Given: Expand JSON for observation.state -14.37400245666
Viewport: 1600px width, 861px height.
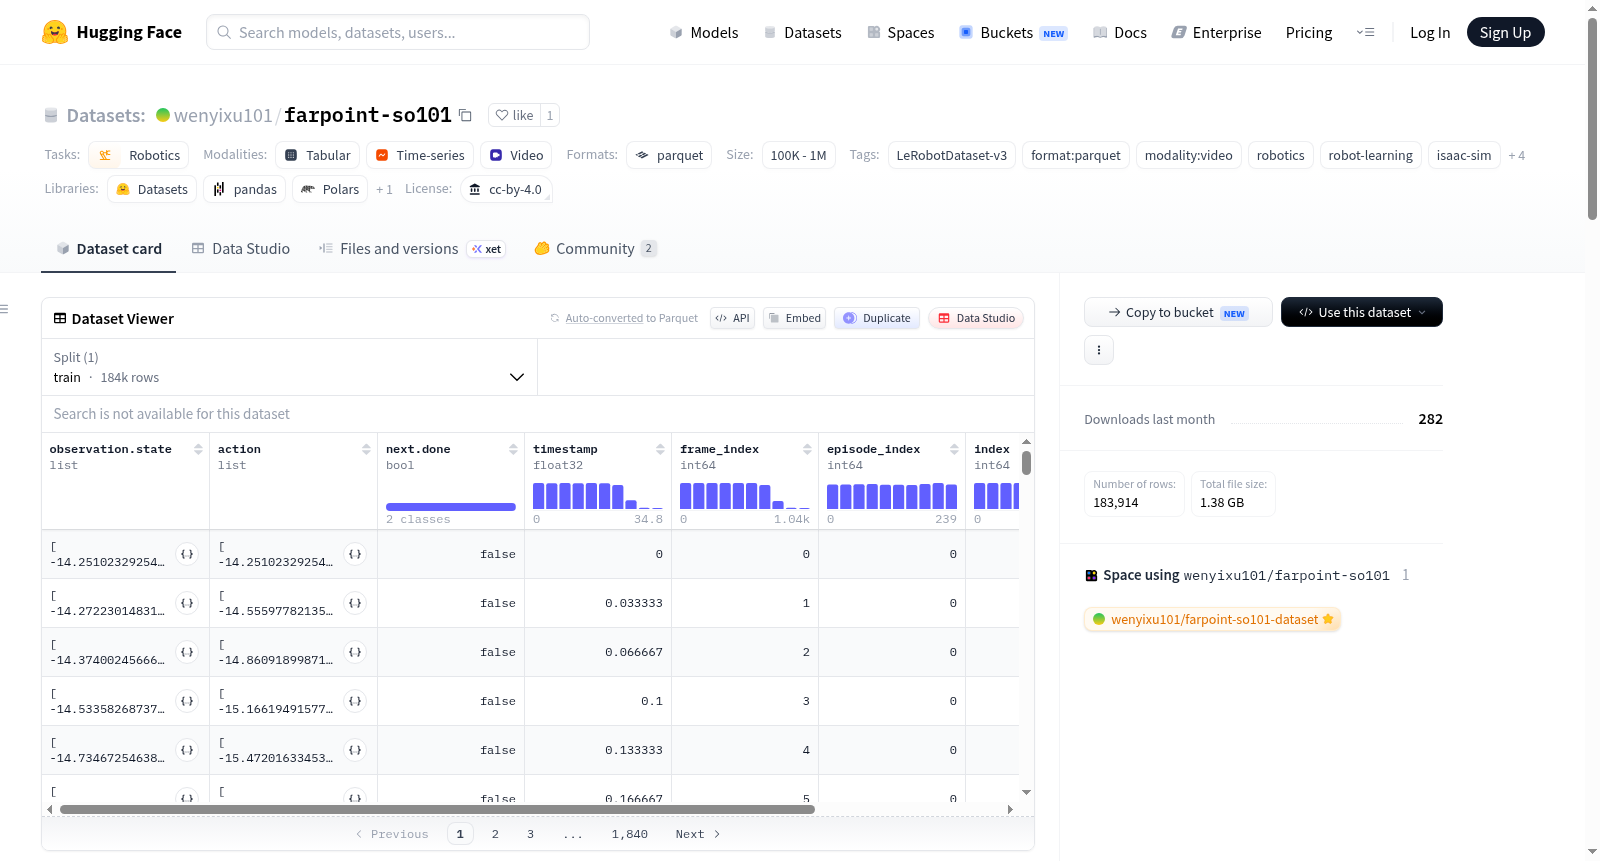Looking at the screenshot, I should [x=187, y=652].
